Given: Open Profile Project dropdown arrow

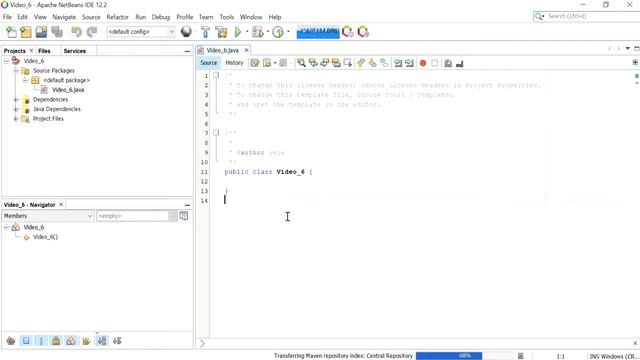Looking at the screenshot, I should point(288,32).
